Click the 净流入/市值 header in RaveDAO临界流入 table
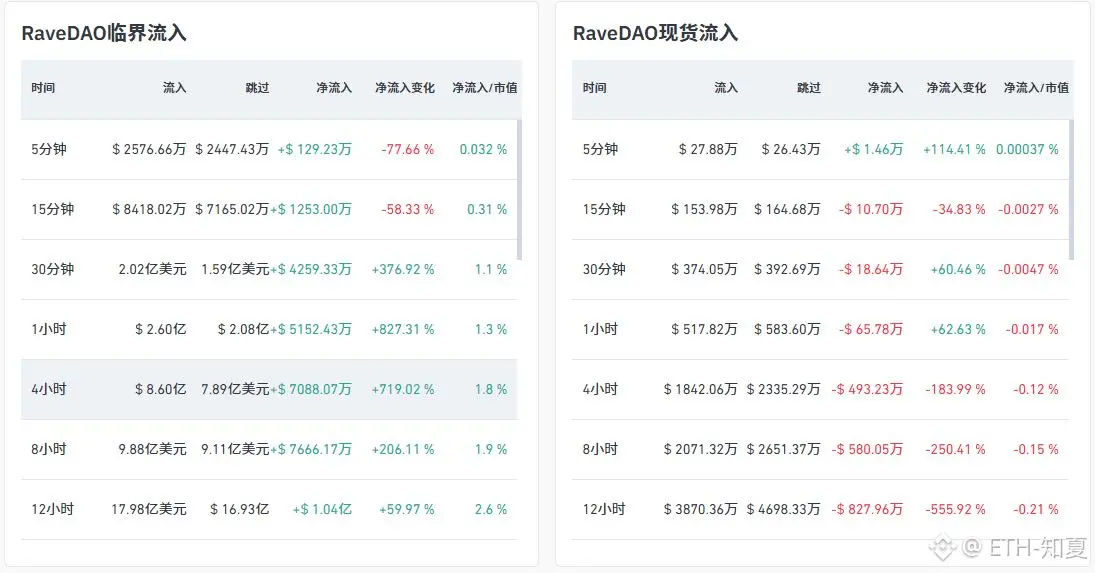This screenshot has width=1095, height=573. click(x=485, y=88)
